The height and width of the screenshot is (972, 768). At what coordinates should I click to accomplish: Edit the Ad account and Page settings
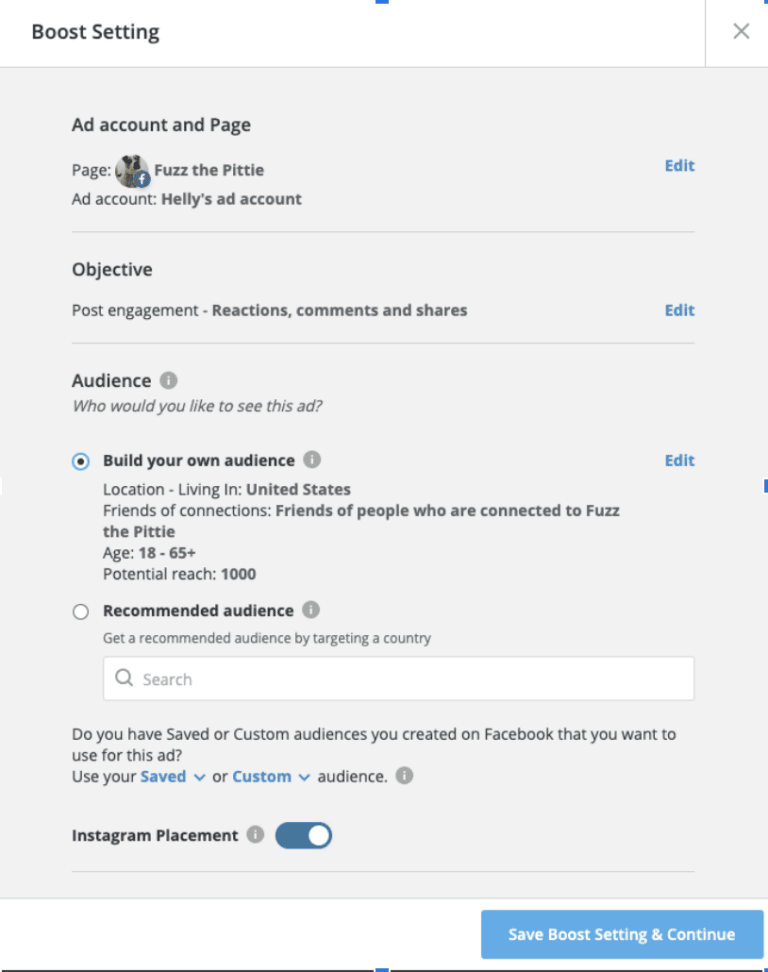coord(679,165)
